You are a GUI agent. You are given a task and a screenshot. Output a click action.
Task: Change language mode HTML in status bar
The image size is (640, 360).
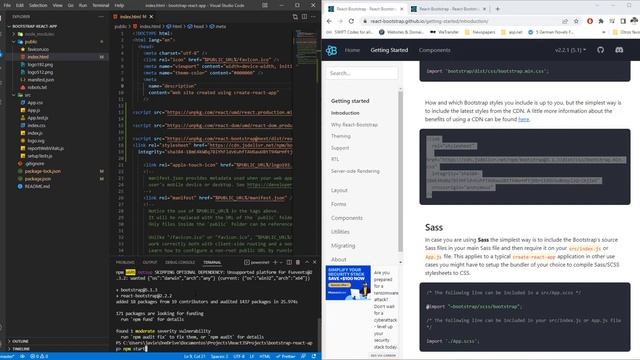click(x=265, y=356)
